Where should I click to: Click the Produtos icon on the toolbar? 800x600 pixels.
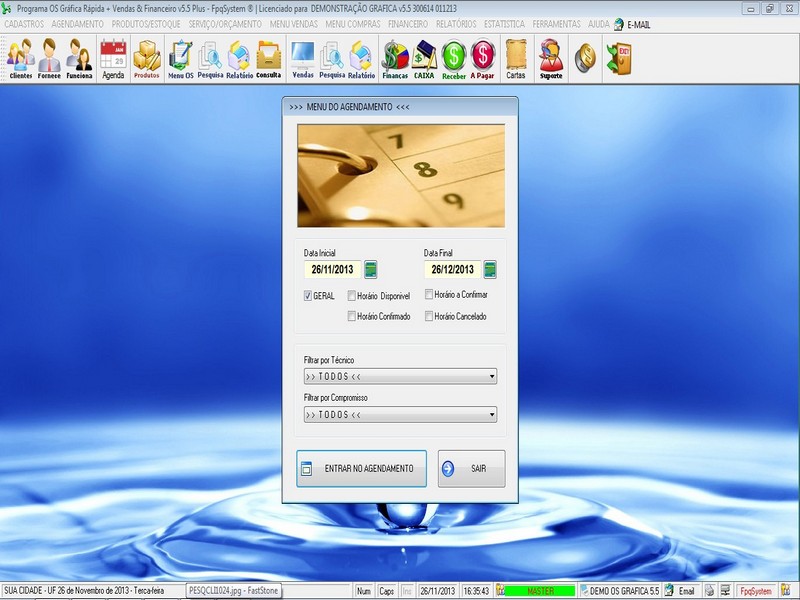[x=145, y=58]
